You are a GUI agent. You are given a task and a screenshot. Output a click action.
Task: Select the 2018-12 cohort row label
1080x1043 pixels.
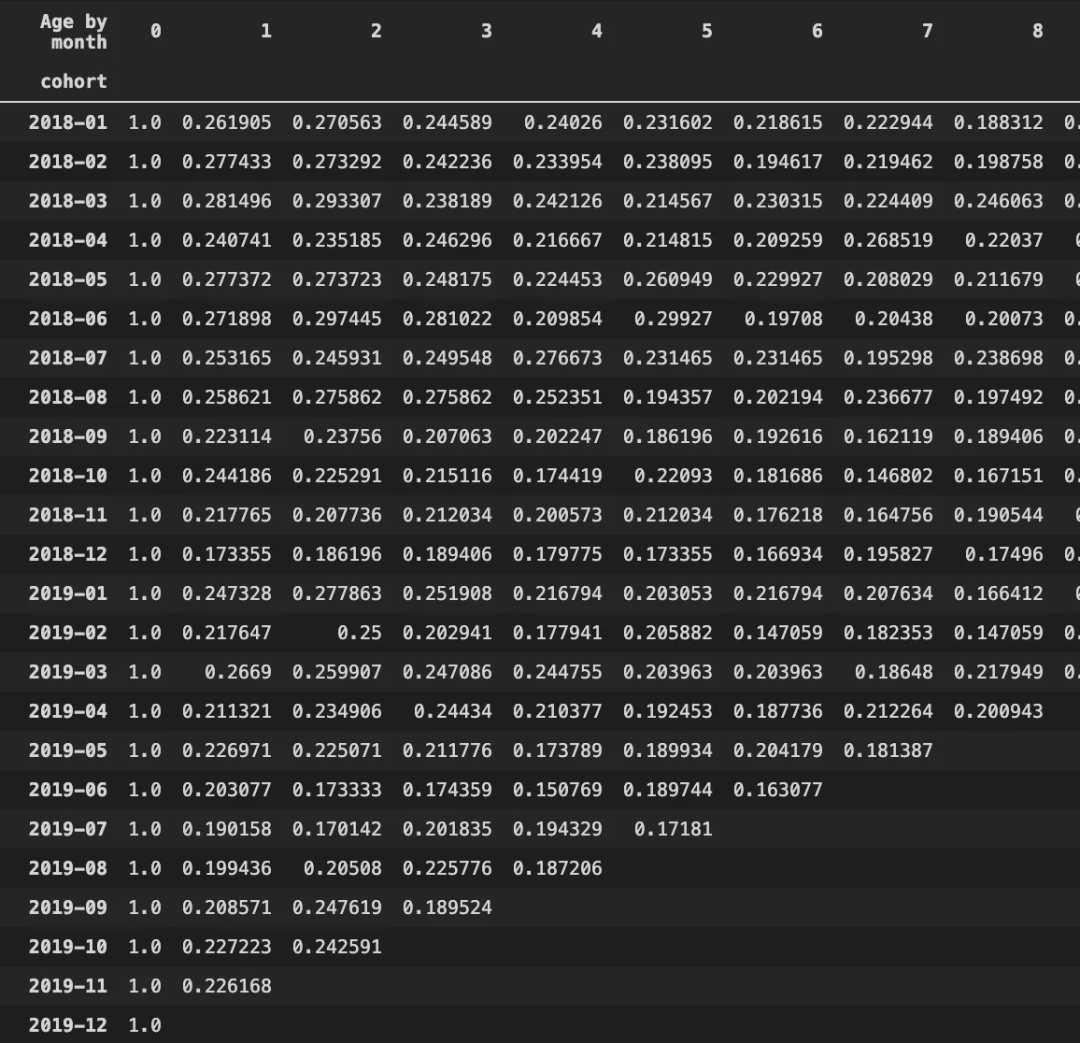pyautogui.click(x=68, y=554)
